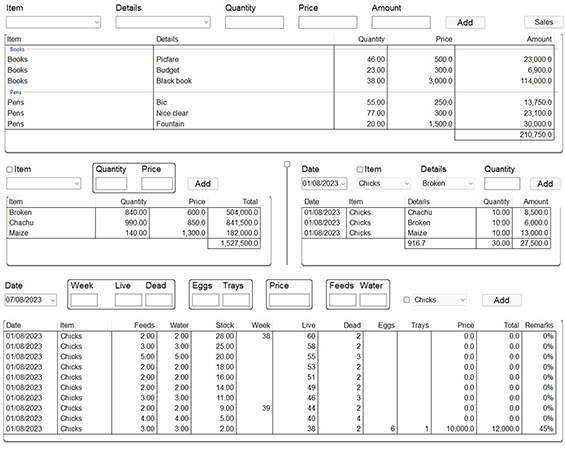
Task: Click the stock panel Price field
Action: (157, 183)
